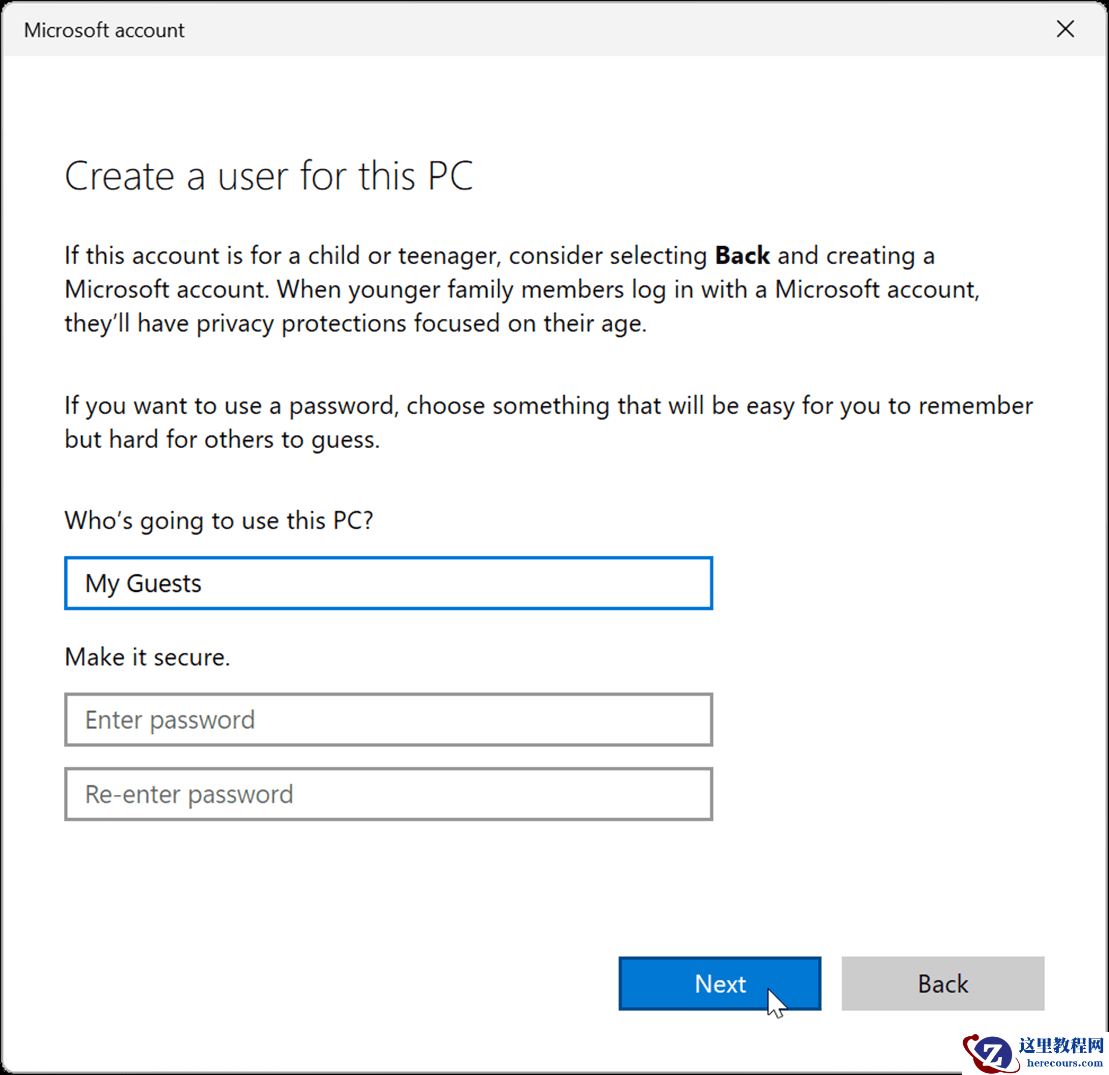Viewport: 1109px width, 1075px height.
Task: Click the Make it secure label
Action: (x=147, y=656)
